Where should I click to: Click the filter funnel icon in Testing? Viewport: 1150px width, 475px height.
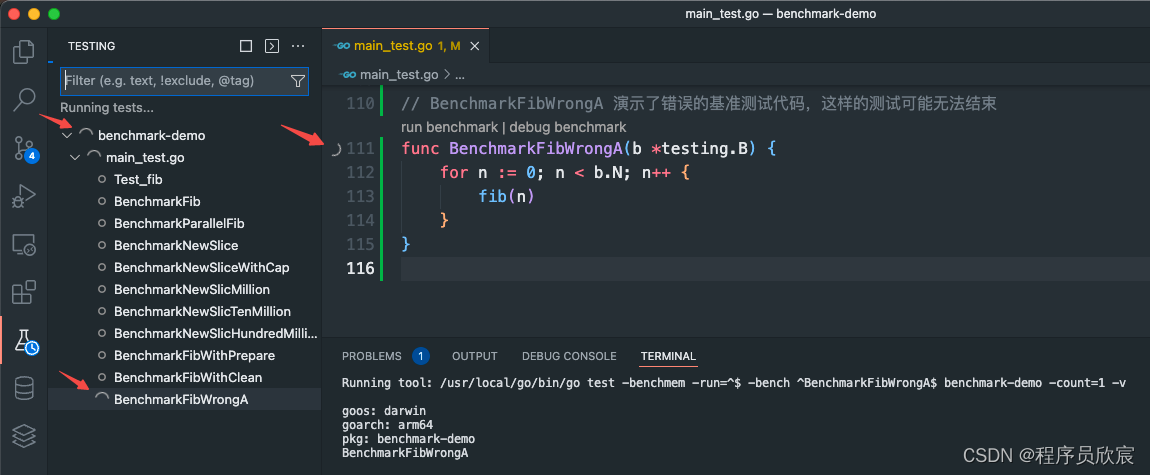coord(298,81)
